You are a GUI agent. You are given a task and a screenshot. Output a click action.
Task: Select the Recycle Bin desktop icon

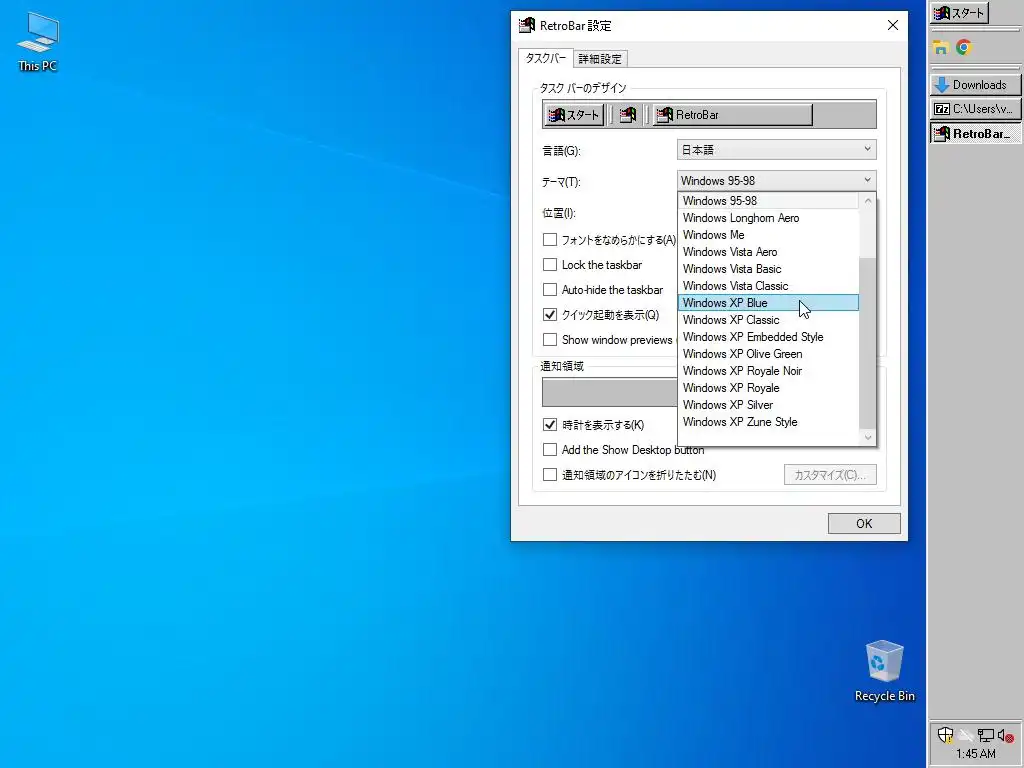885,671
